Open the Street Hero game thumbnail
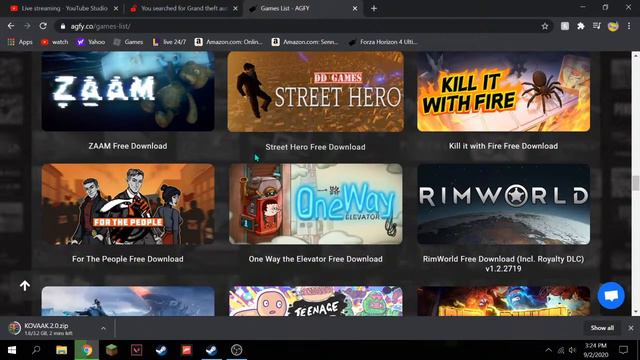 pyautogui.click(x=316, y=91)
